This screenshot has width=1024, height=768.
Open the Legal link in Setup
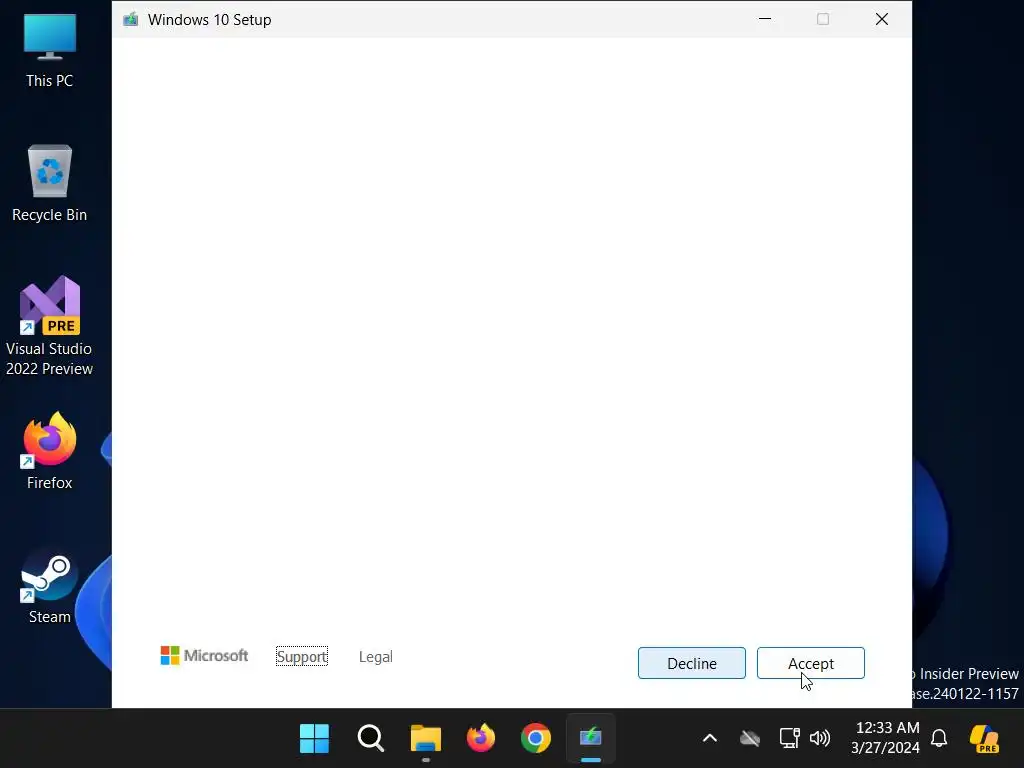(x=376, y=656)
